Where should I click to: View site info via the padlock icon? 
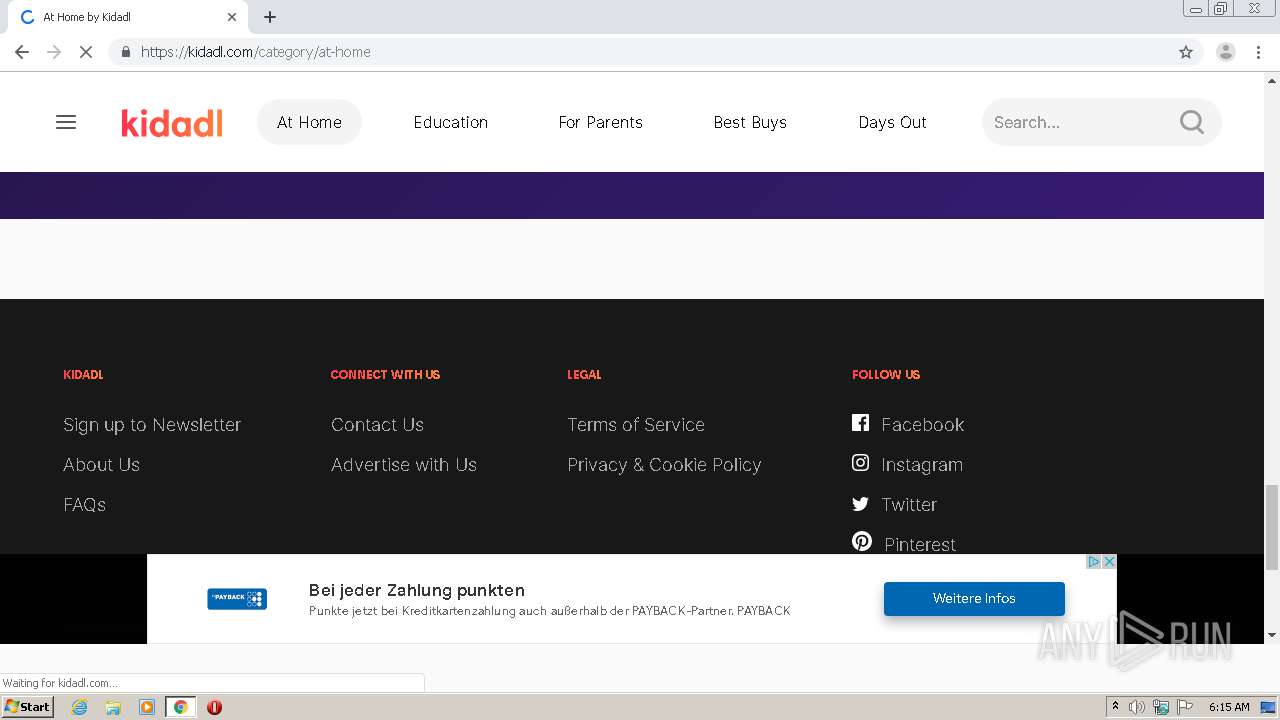125,52
